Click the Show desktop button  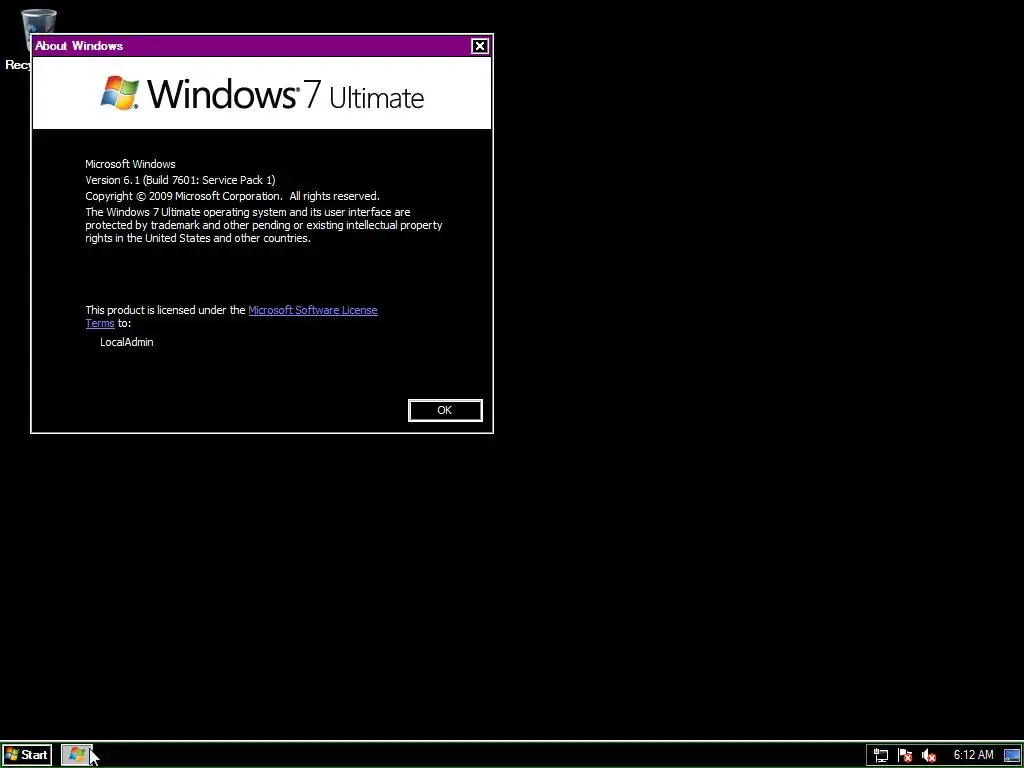pyautogui.click(x=1012, y=756)
